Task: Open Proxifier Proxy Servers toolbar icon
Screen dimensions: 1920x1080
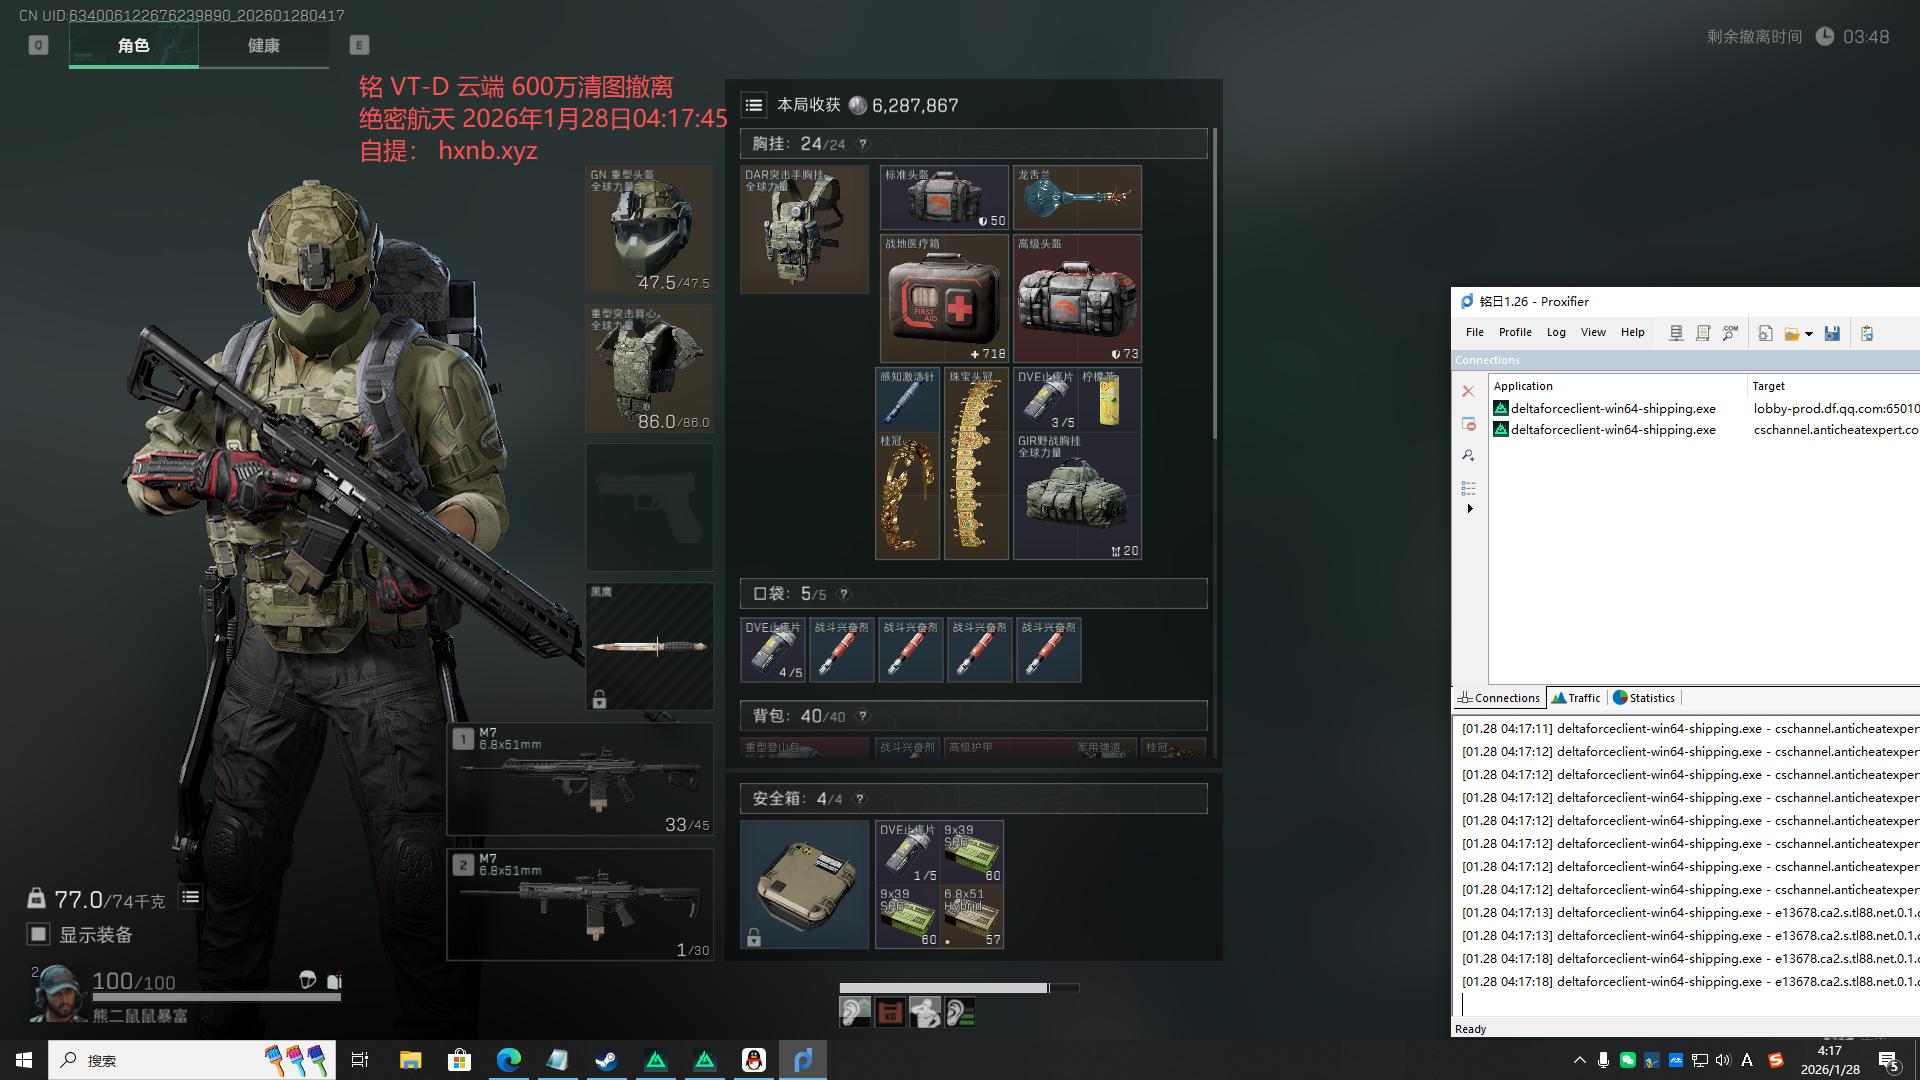Action: [x=1676, y=333]
